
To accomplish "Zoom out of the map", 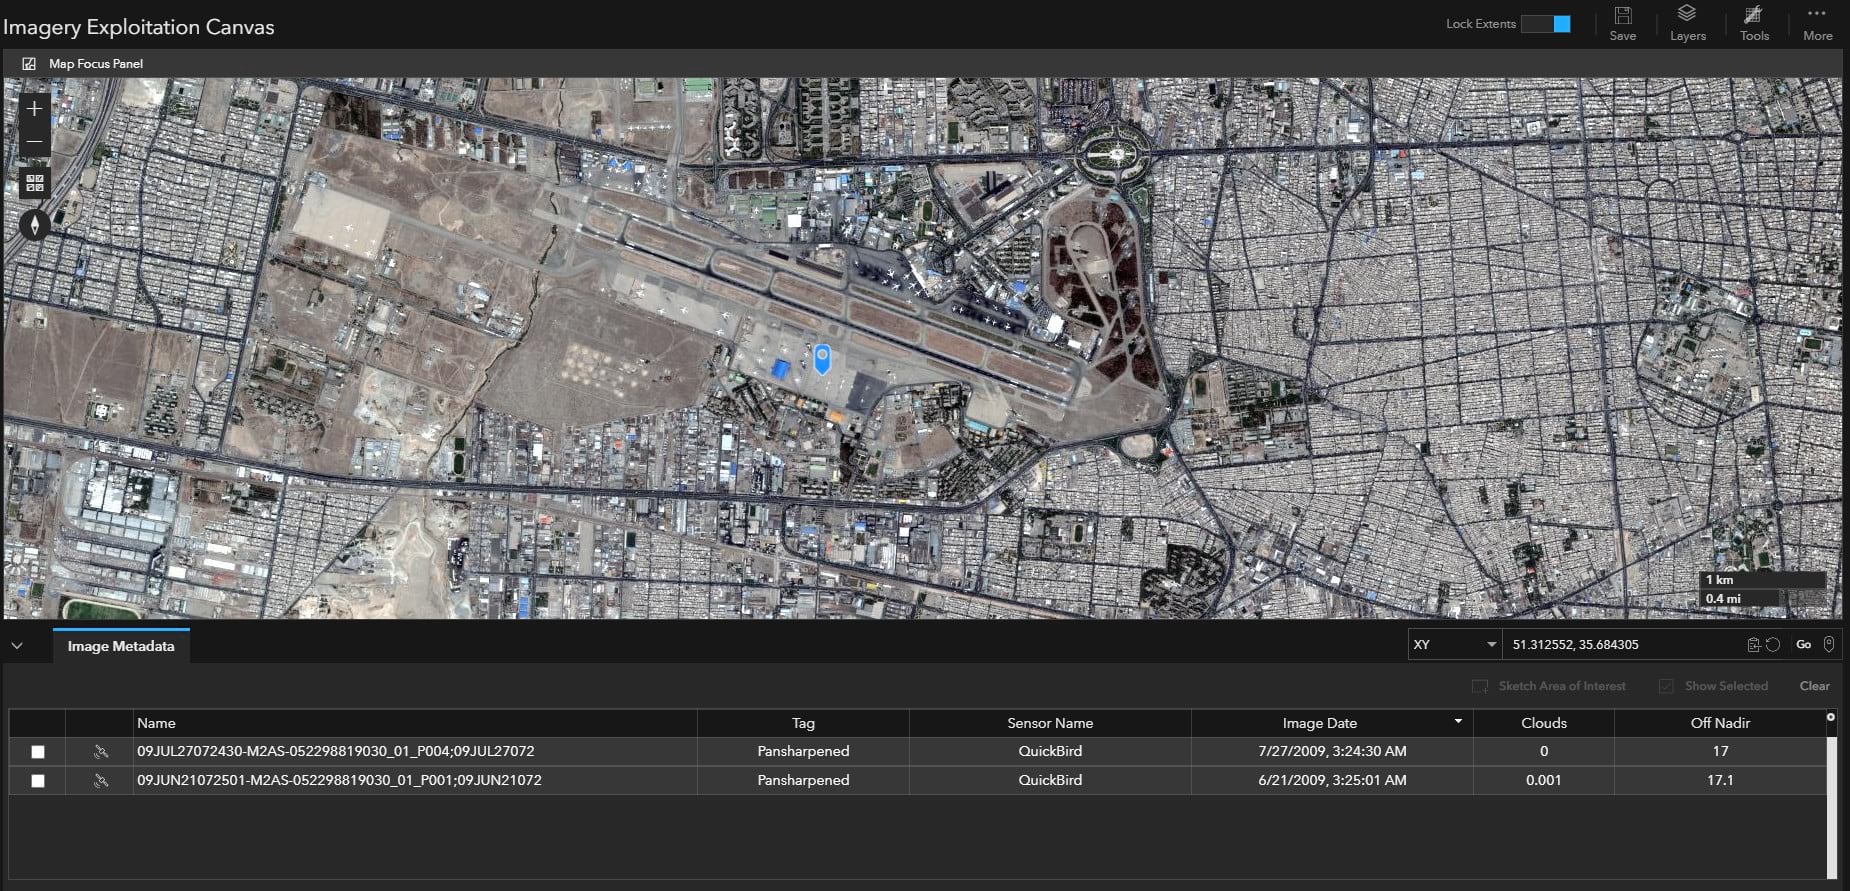I will 34,142.
